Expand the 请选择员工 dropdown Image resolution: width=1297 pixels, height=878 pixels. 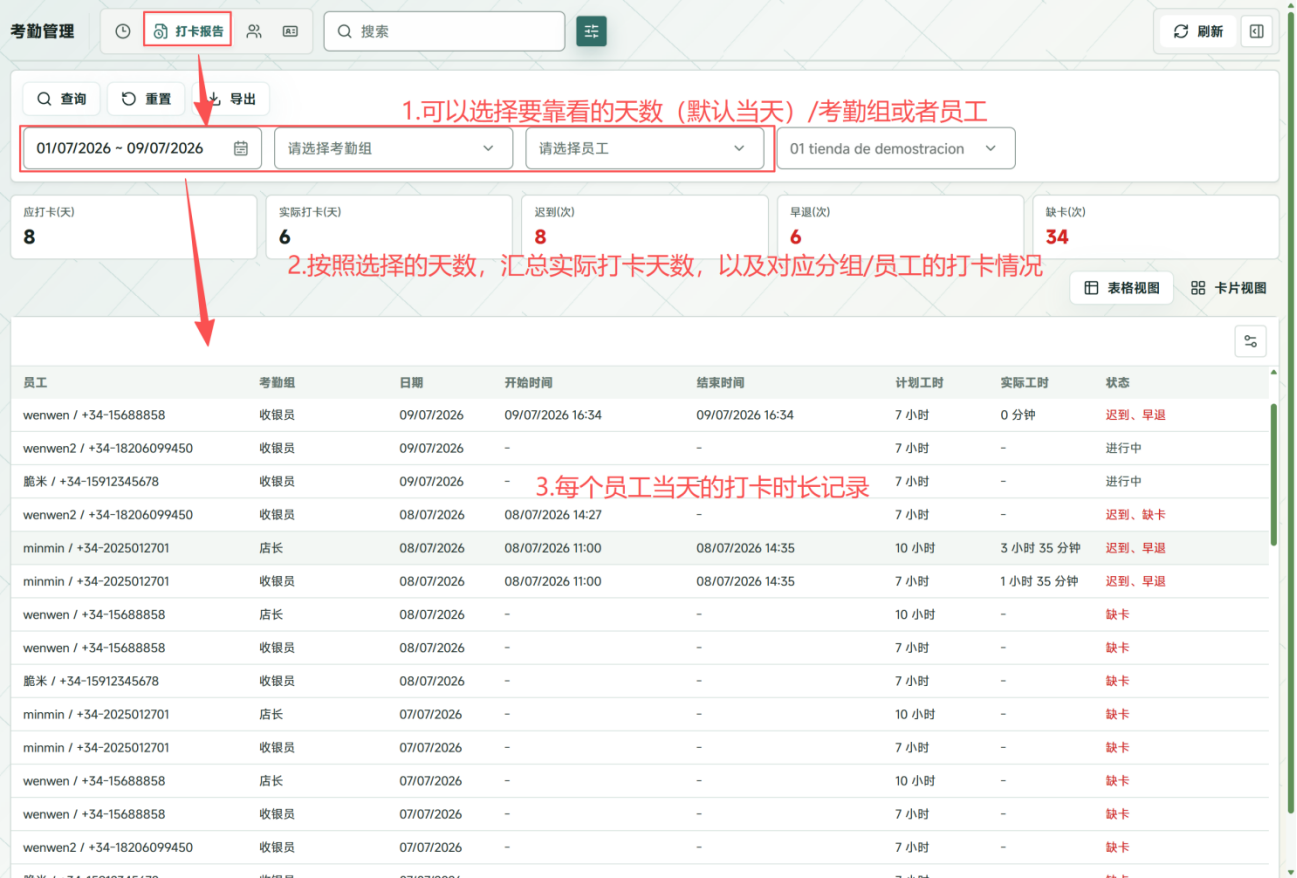(645, 148)
